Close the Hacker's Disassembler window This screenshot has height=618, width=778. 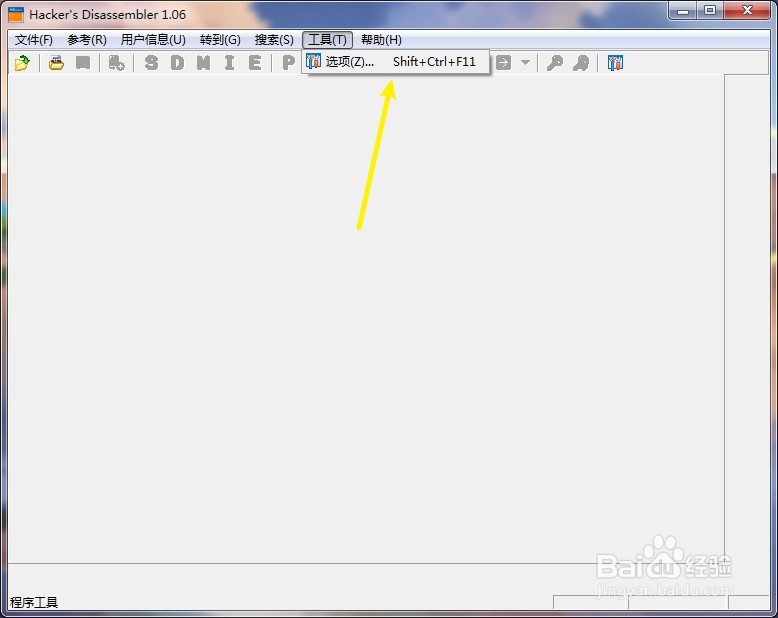tap(747, 10)
